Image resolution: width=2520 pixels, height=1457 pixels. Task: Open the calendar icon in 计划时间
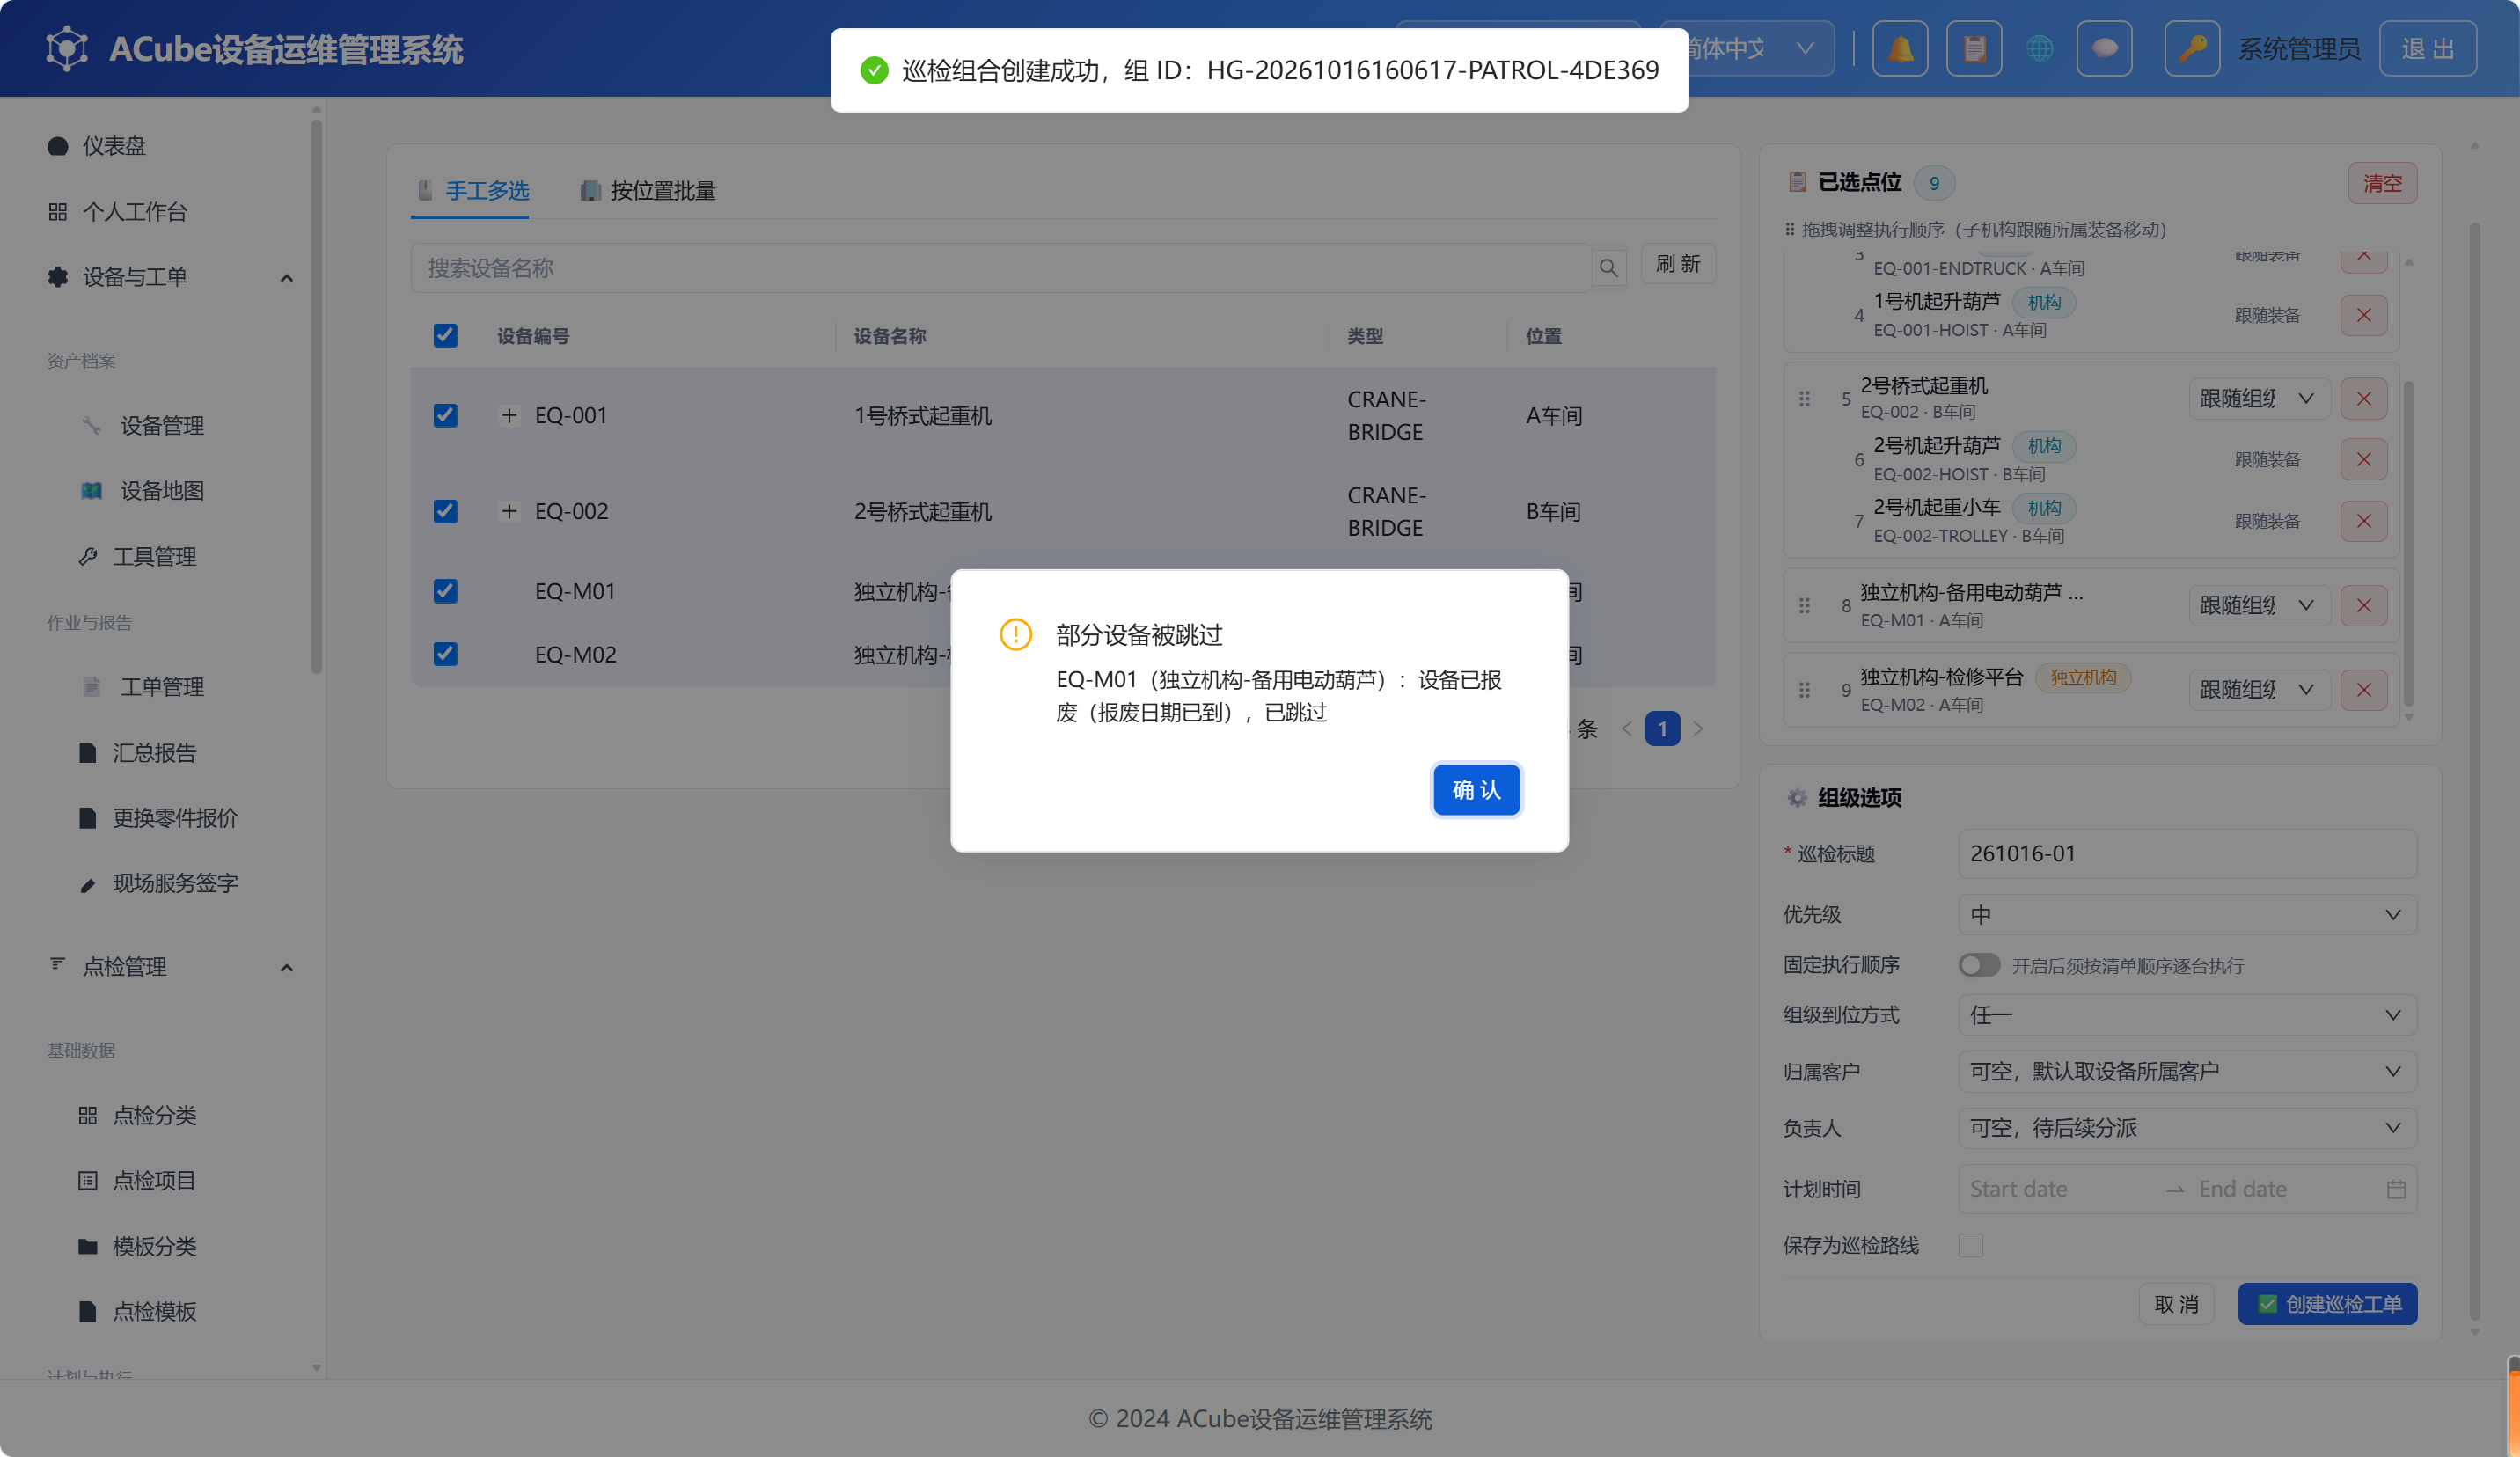point(2396,1189)
